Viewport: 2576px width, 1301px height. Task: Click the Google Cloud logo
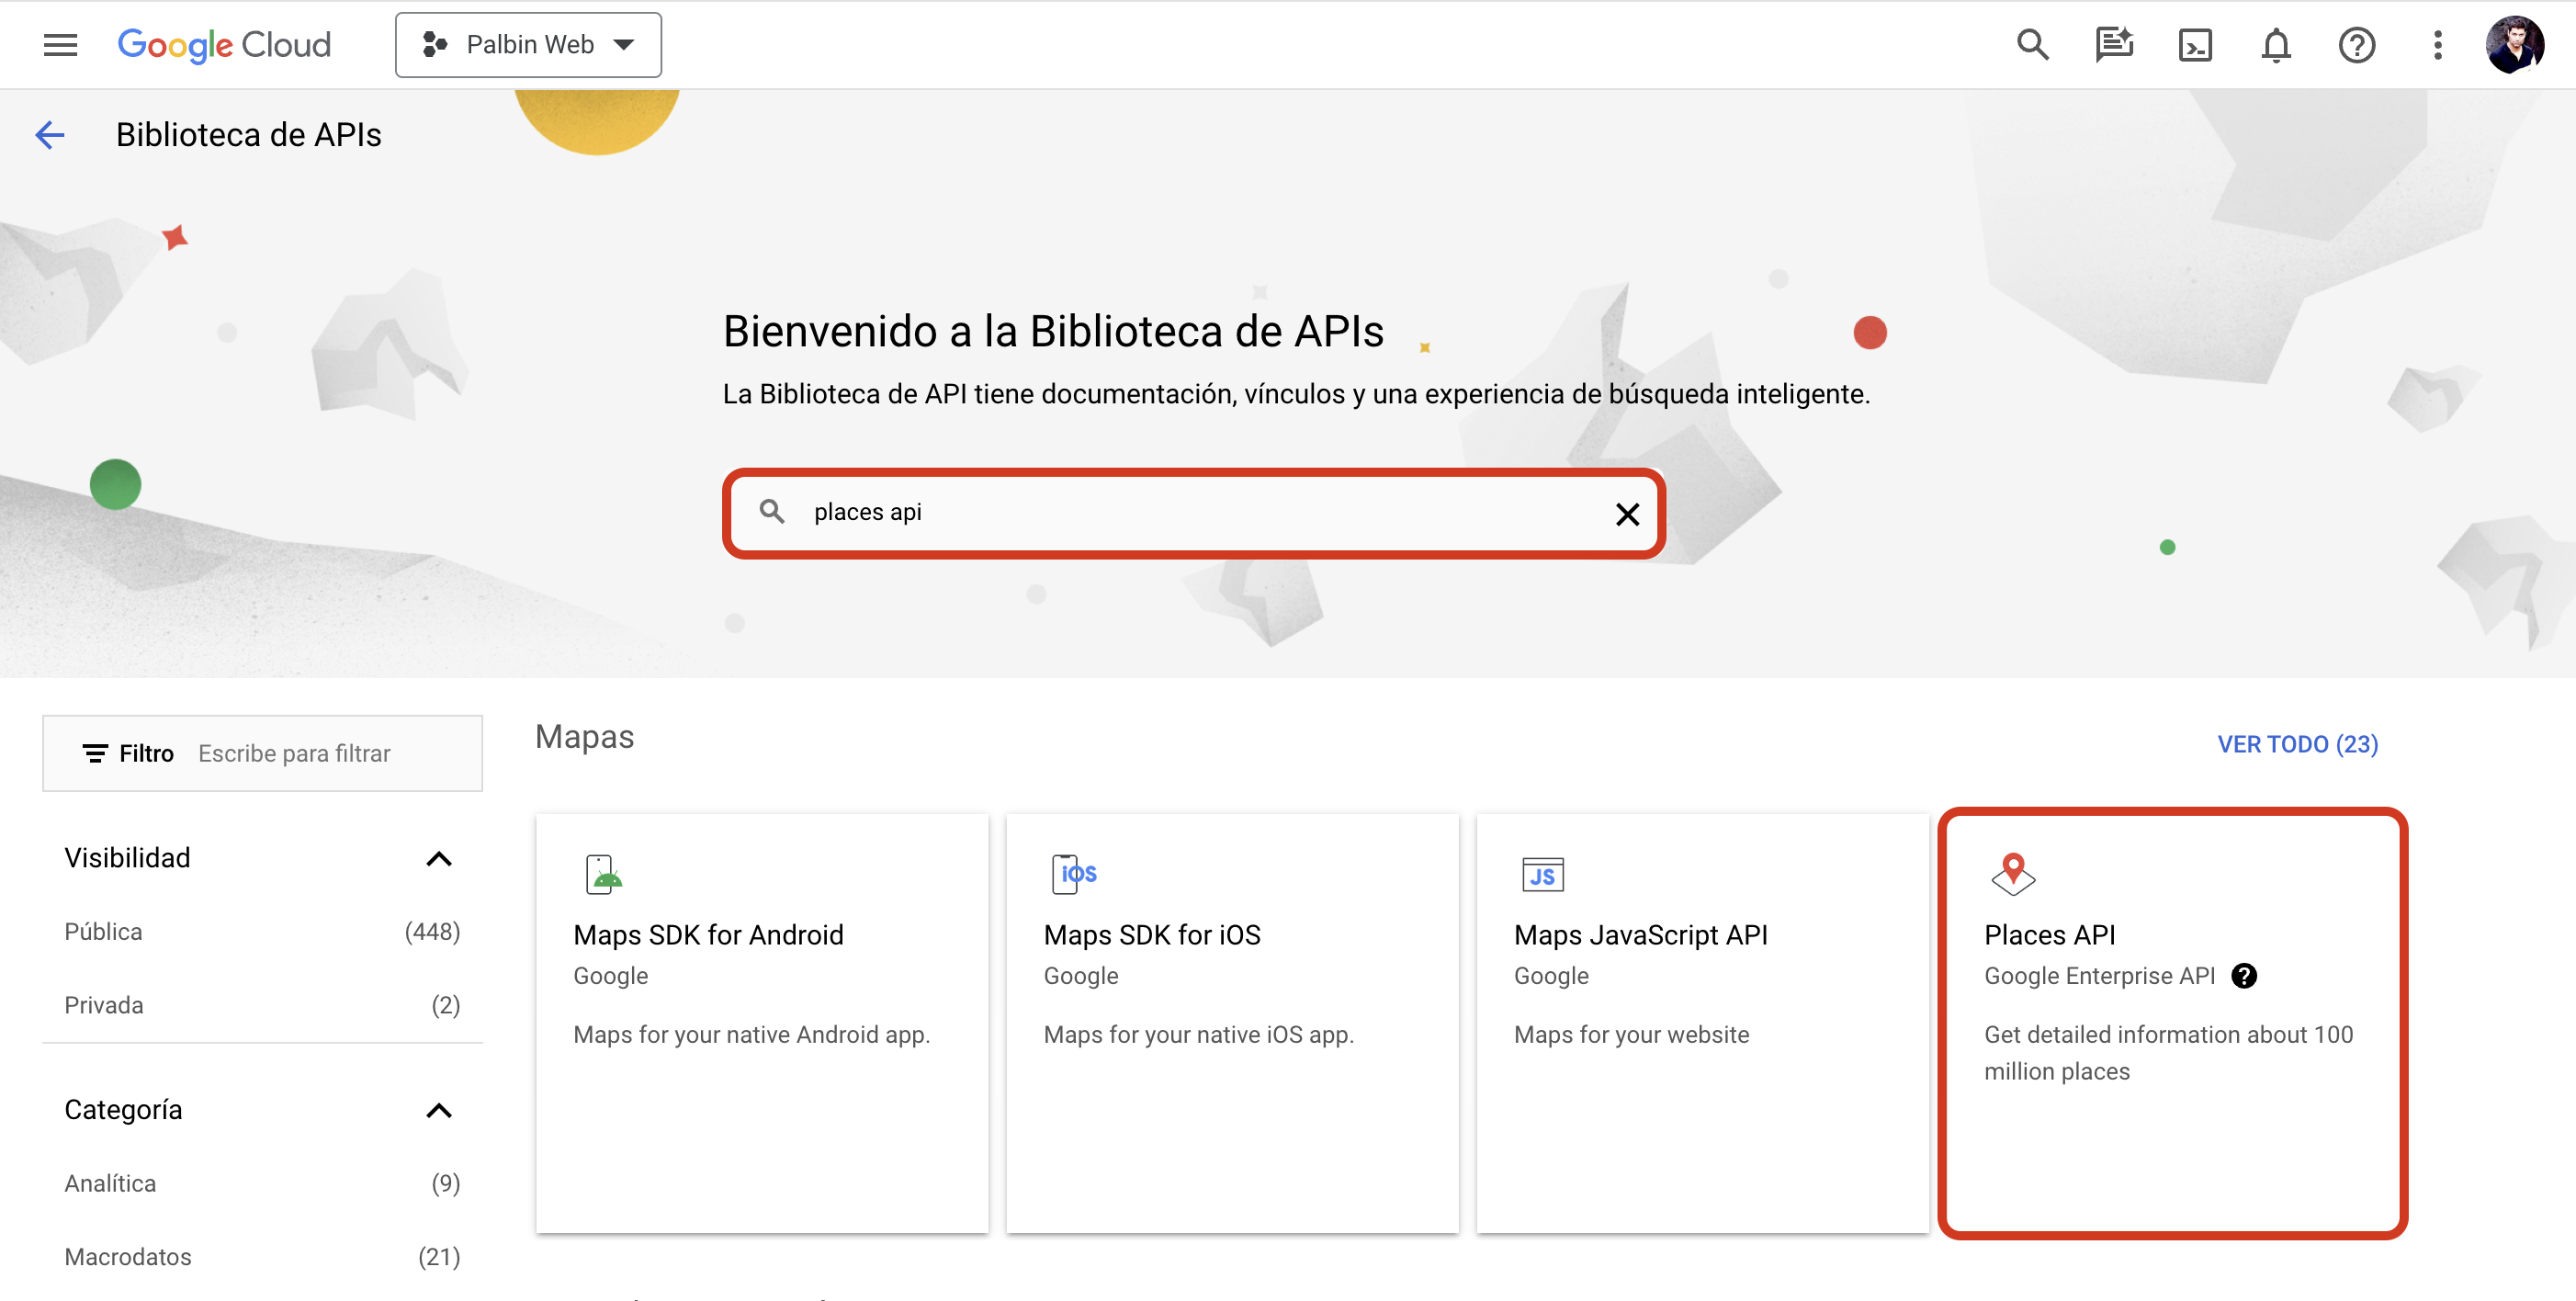(224, 45)
